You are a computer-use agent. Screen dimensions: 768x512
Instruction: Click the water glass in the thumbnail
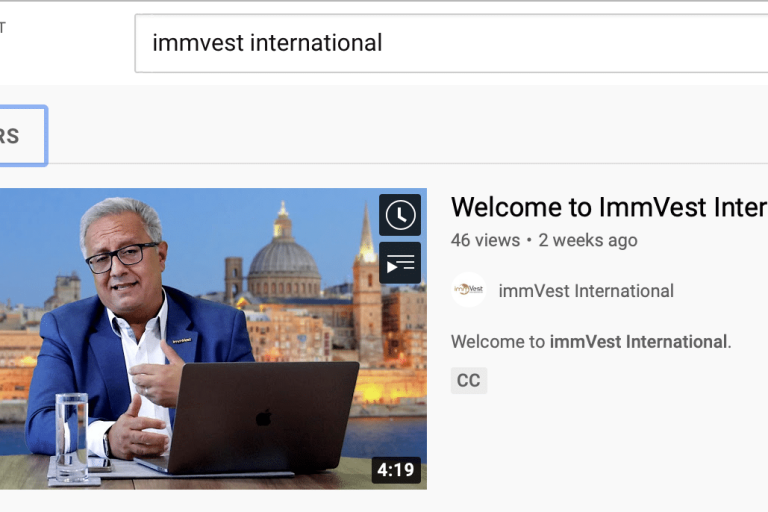pos(72,437)
